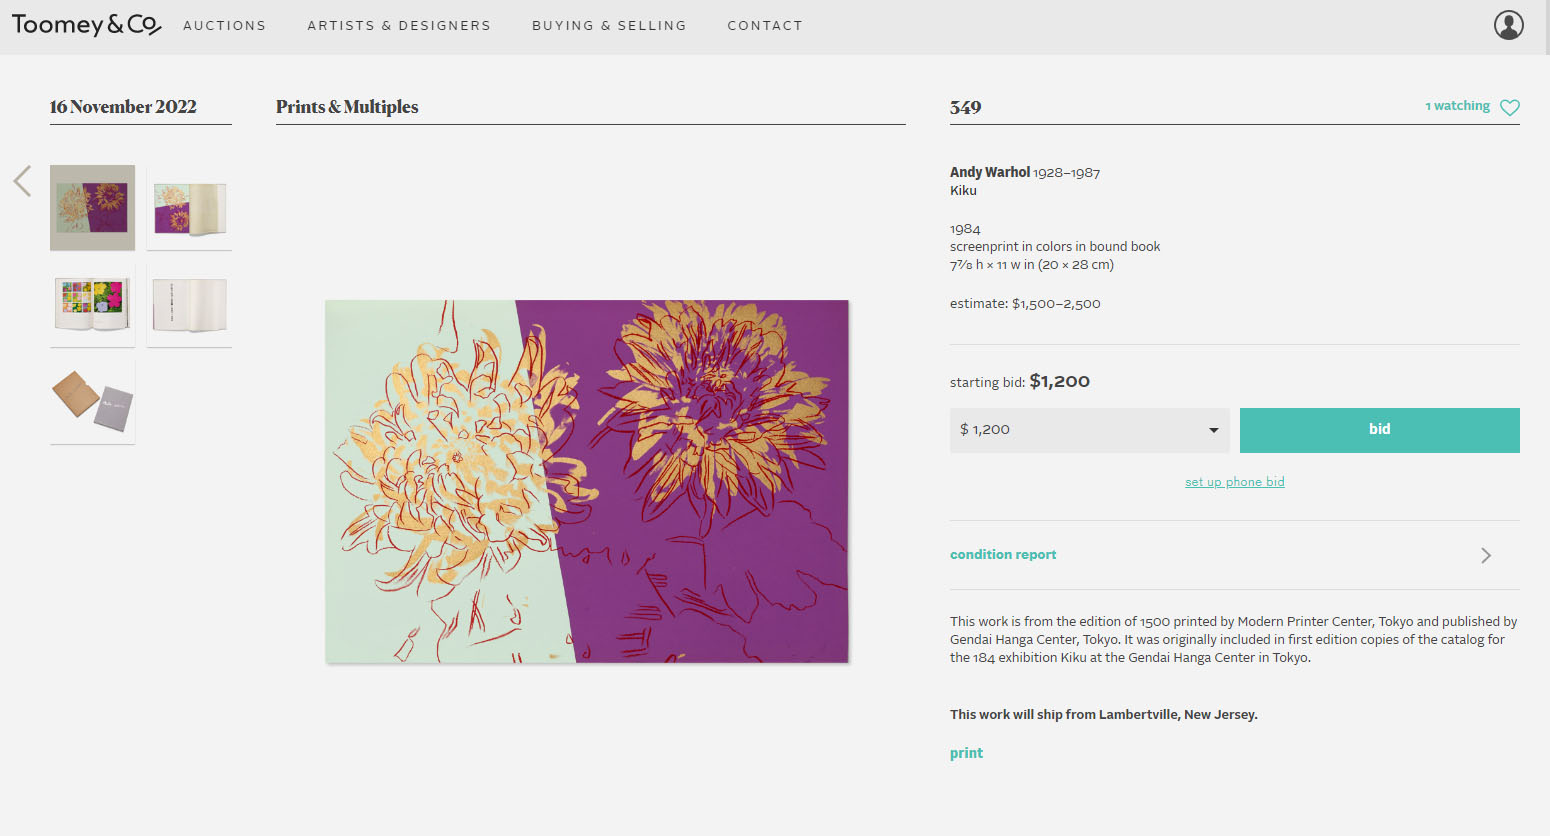Select the blank open book pages thumbnail
The height and width of the screenshot is (836, 1550).
coord(189,305)
